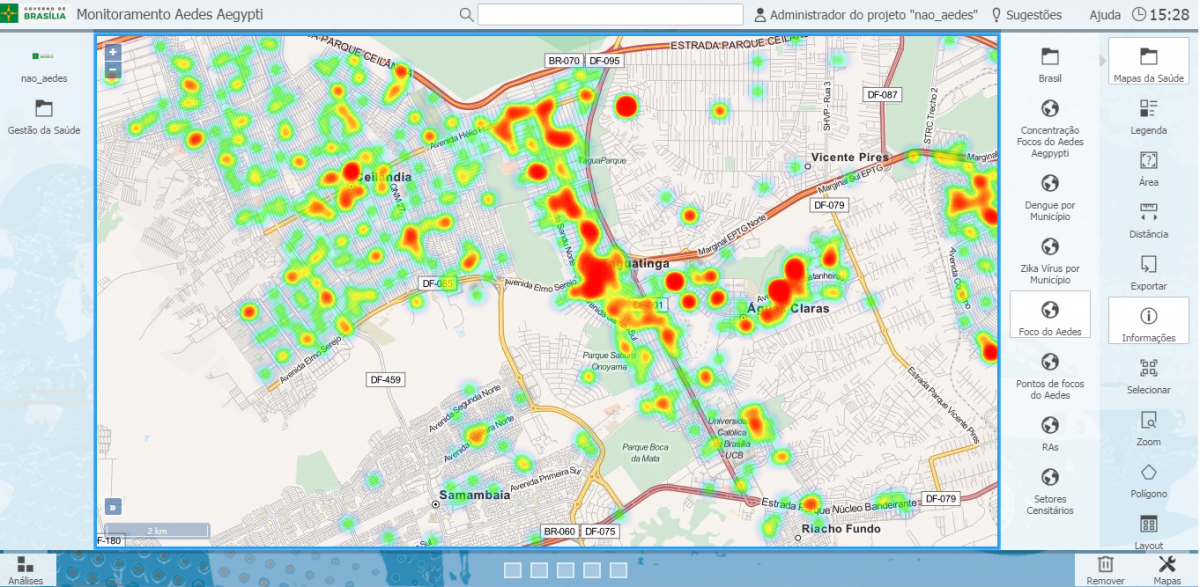Open Gestão da Saúde folder
The image size is (1200, 587).
(44, 118)
